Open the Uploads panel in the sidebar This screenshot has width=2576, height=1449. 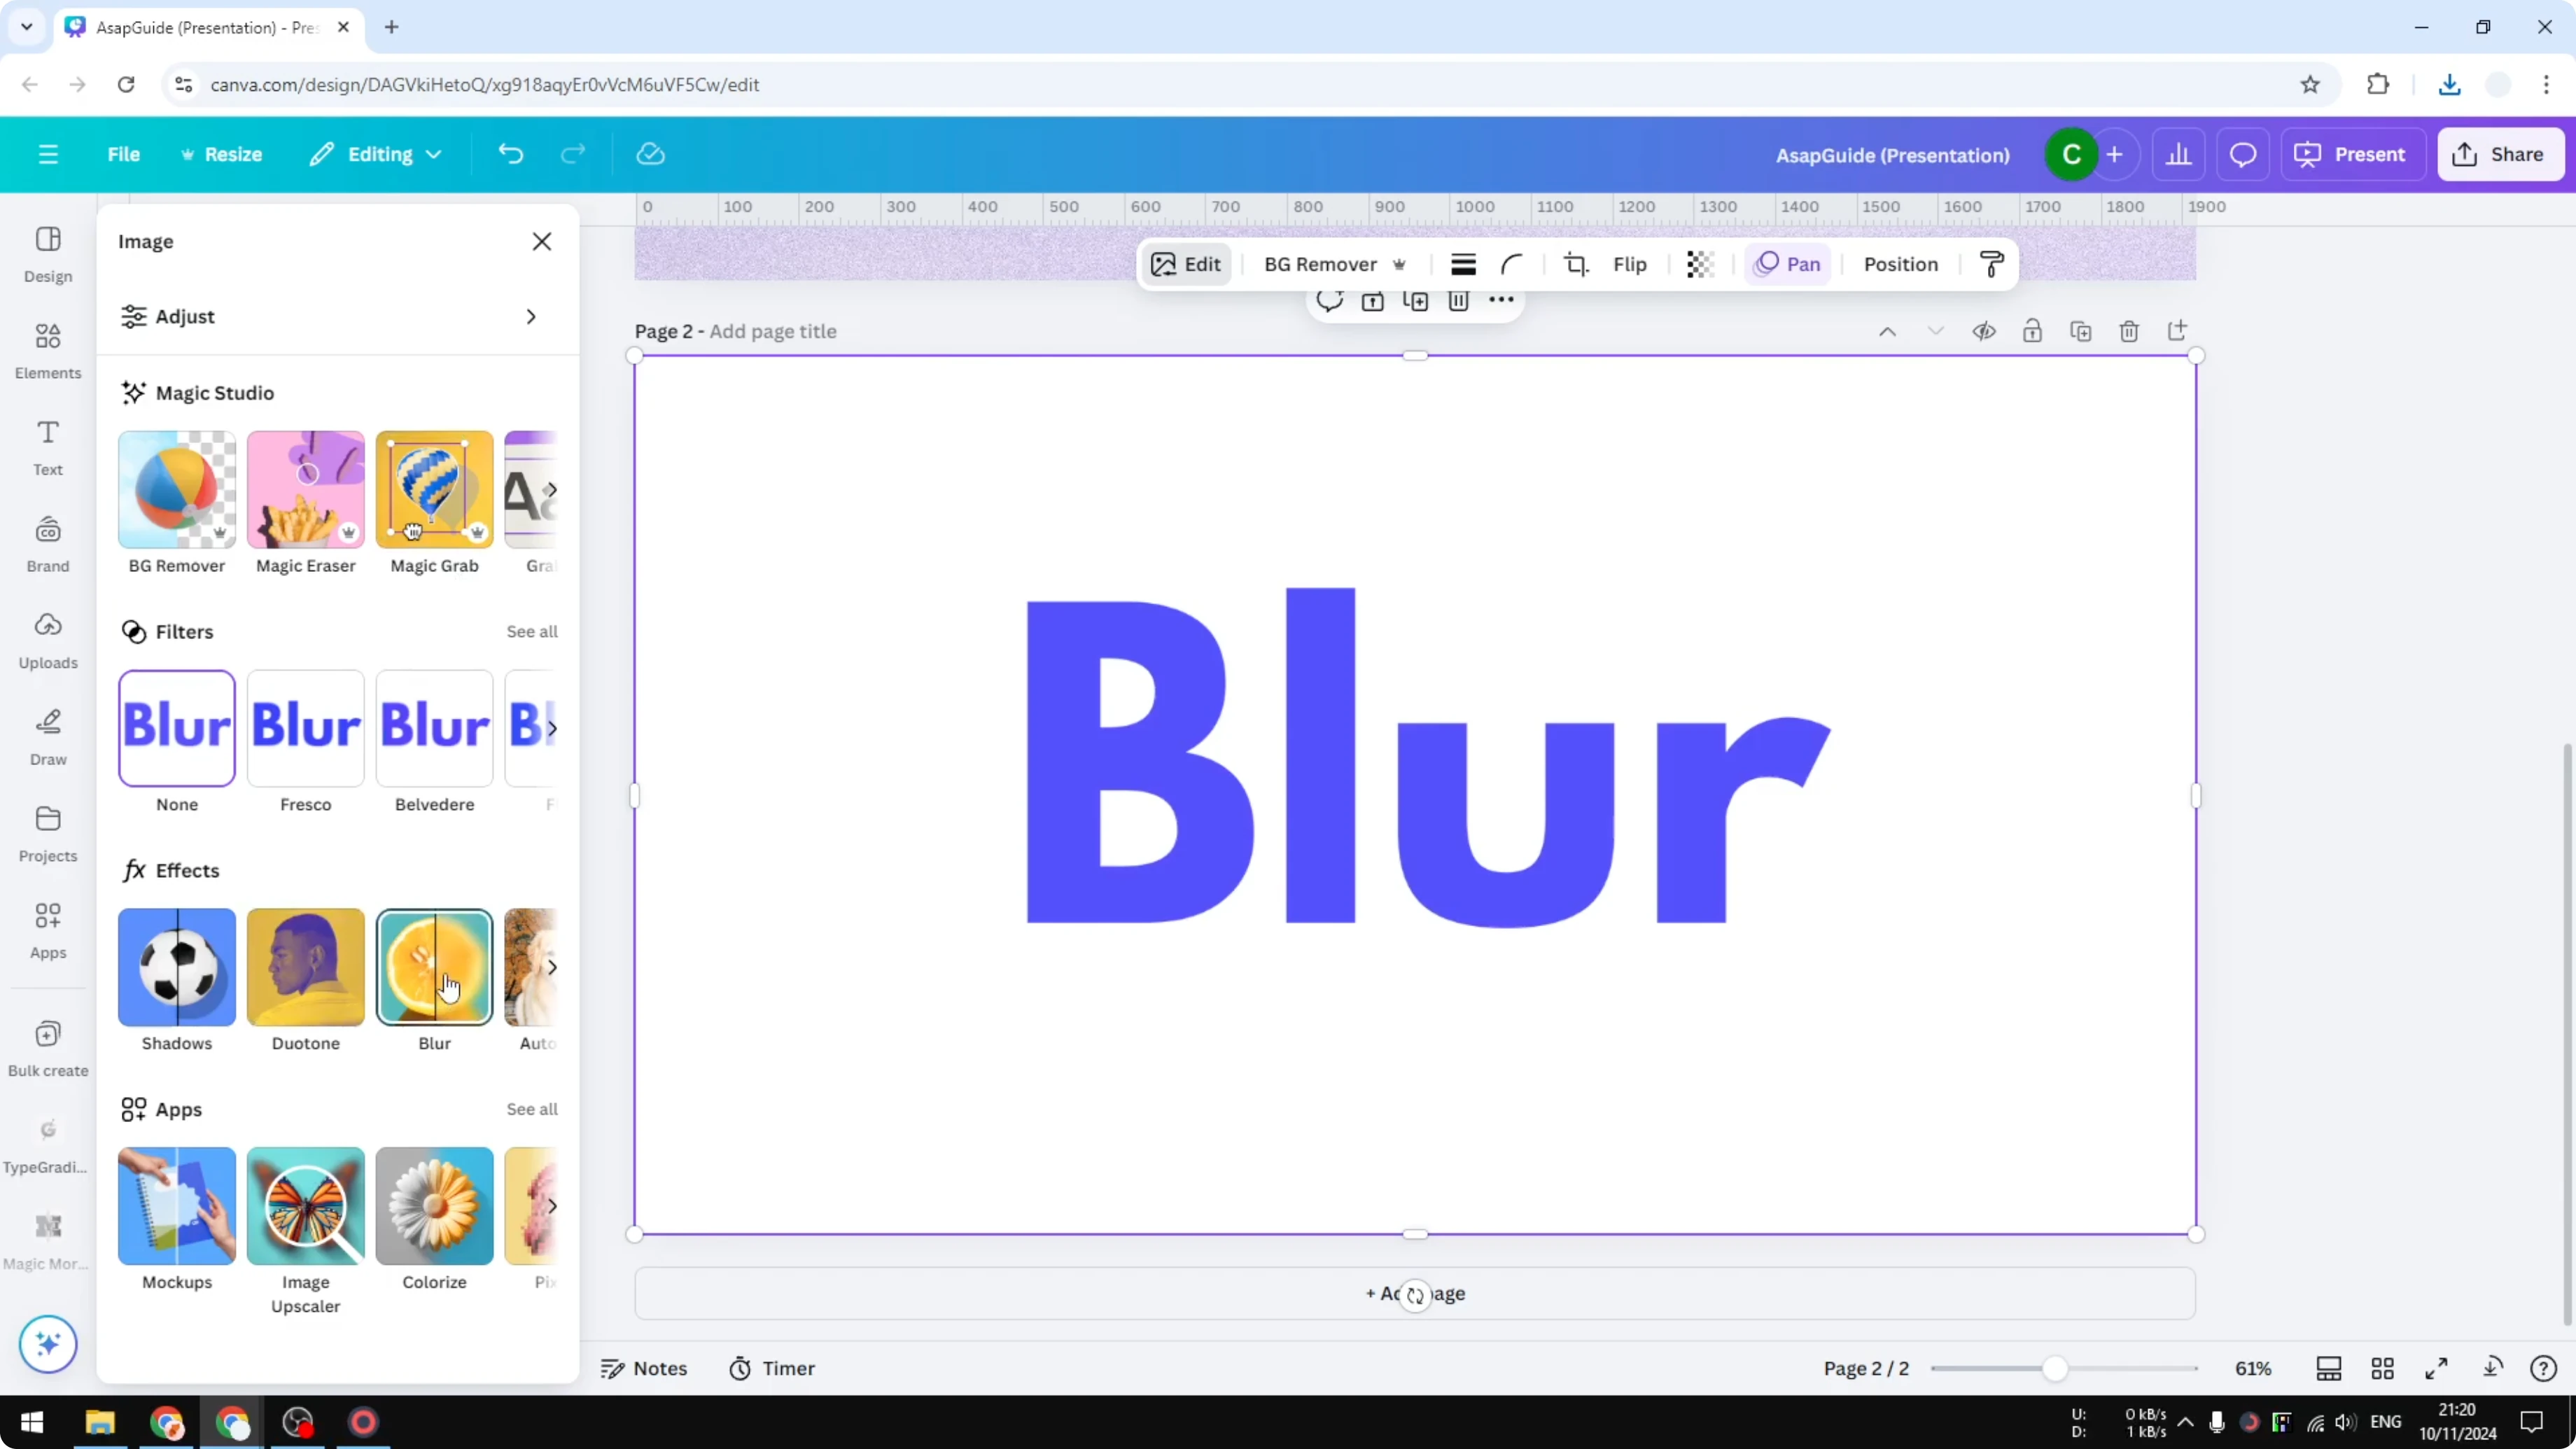[47, 640]
